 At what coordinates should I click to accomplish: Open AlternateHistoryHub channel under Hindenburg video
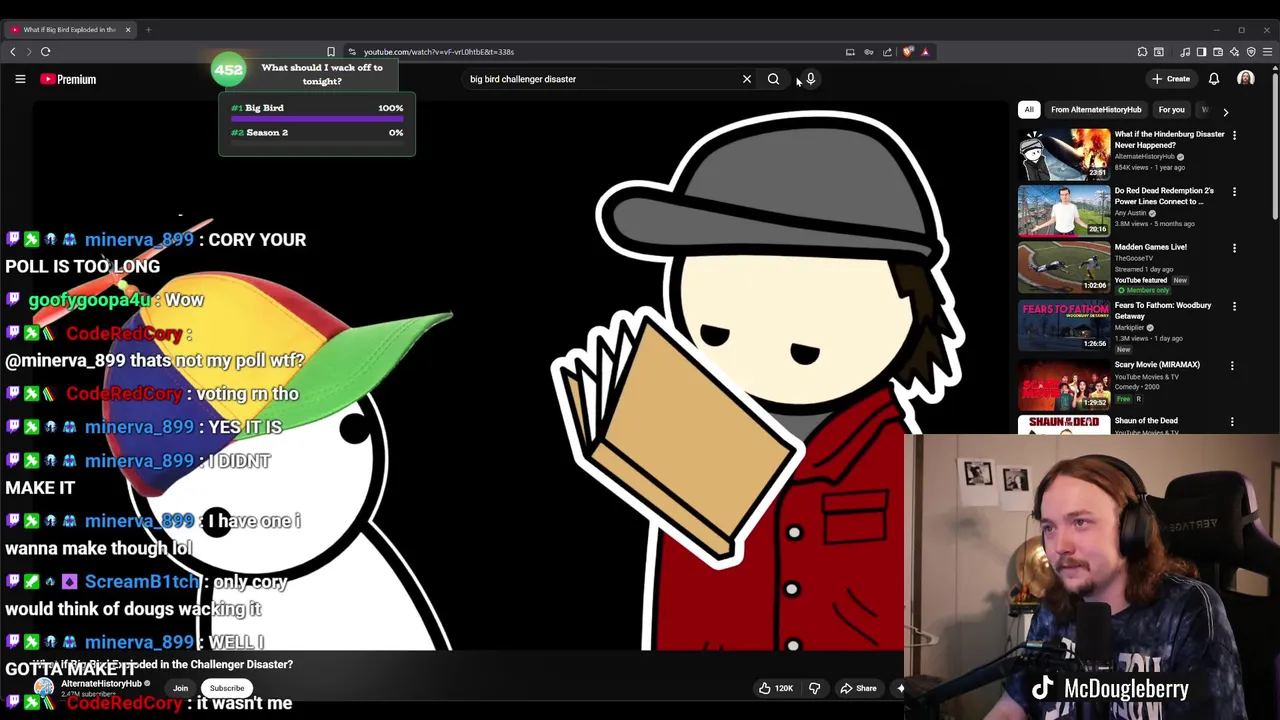click(x=1145, y=157)
